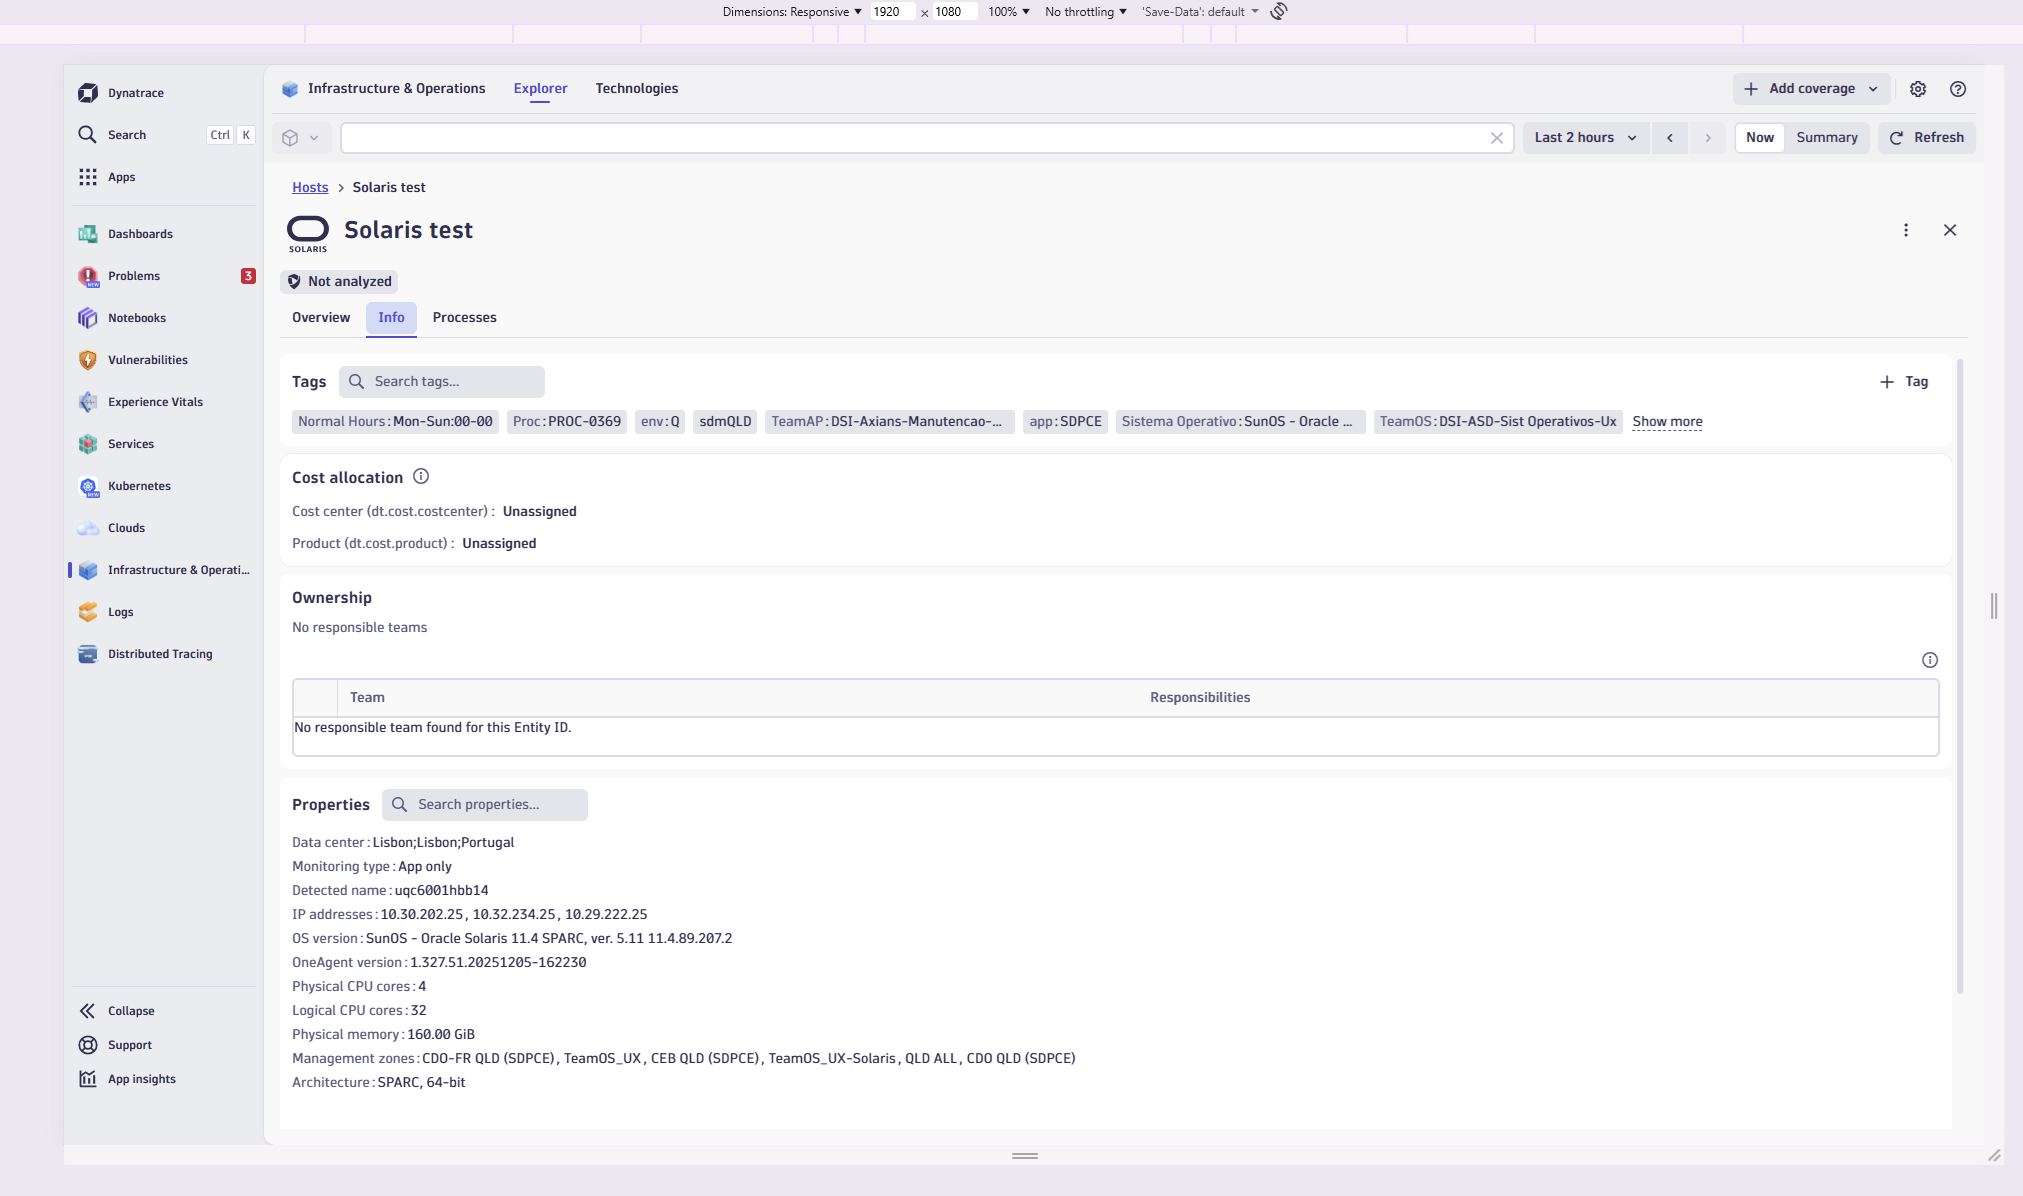Switch back to Now view
2023x1196 pixels.
pyautogui.click(x=1760, y=137)
